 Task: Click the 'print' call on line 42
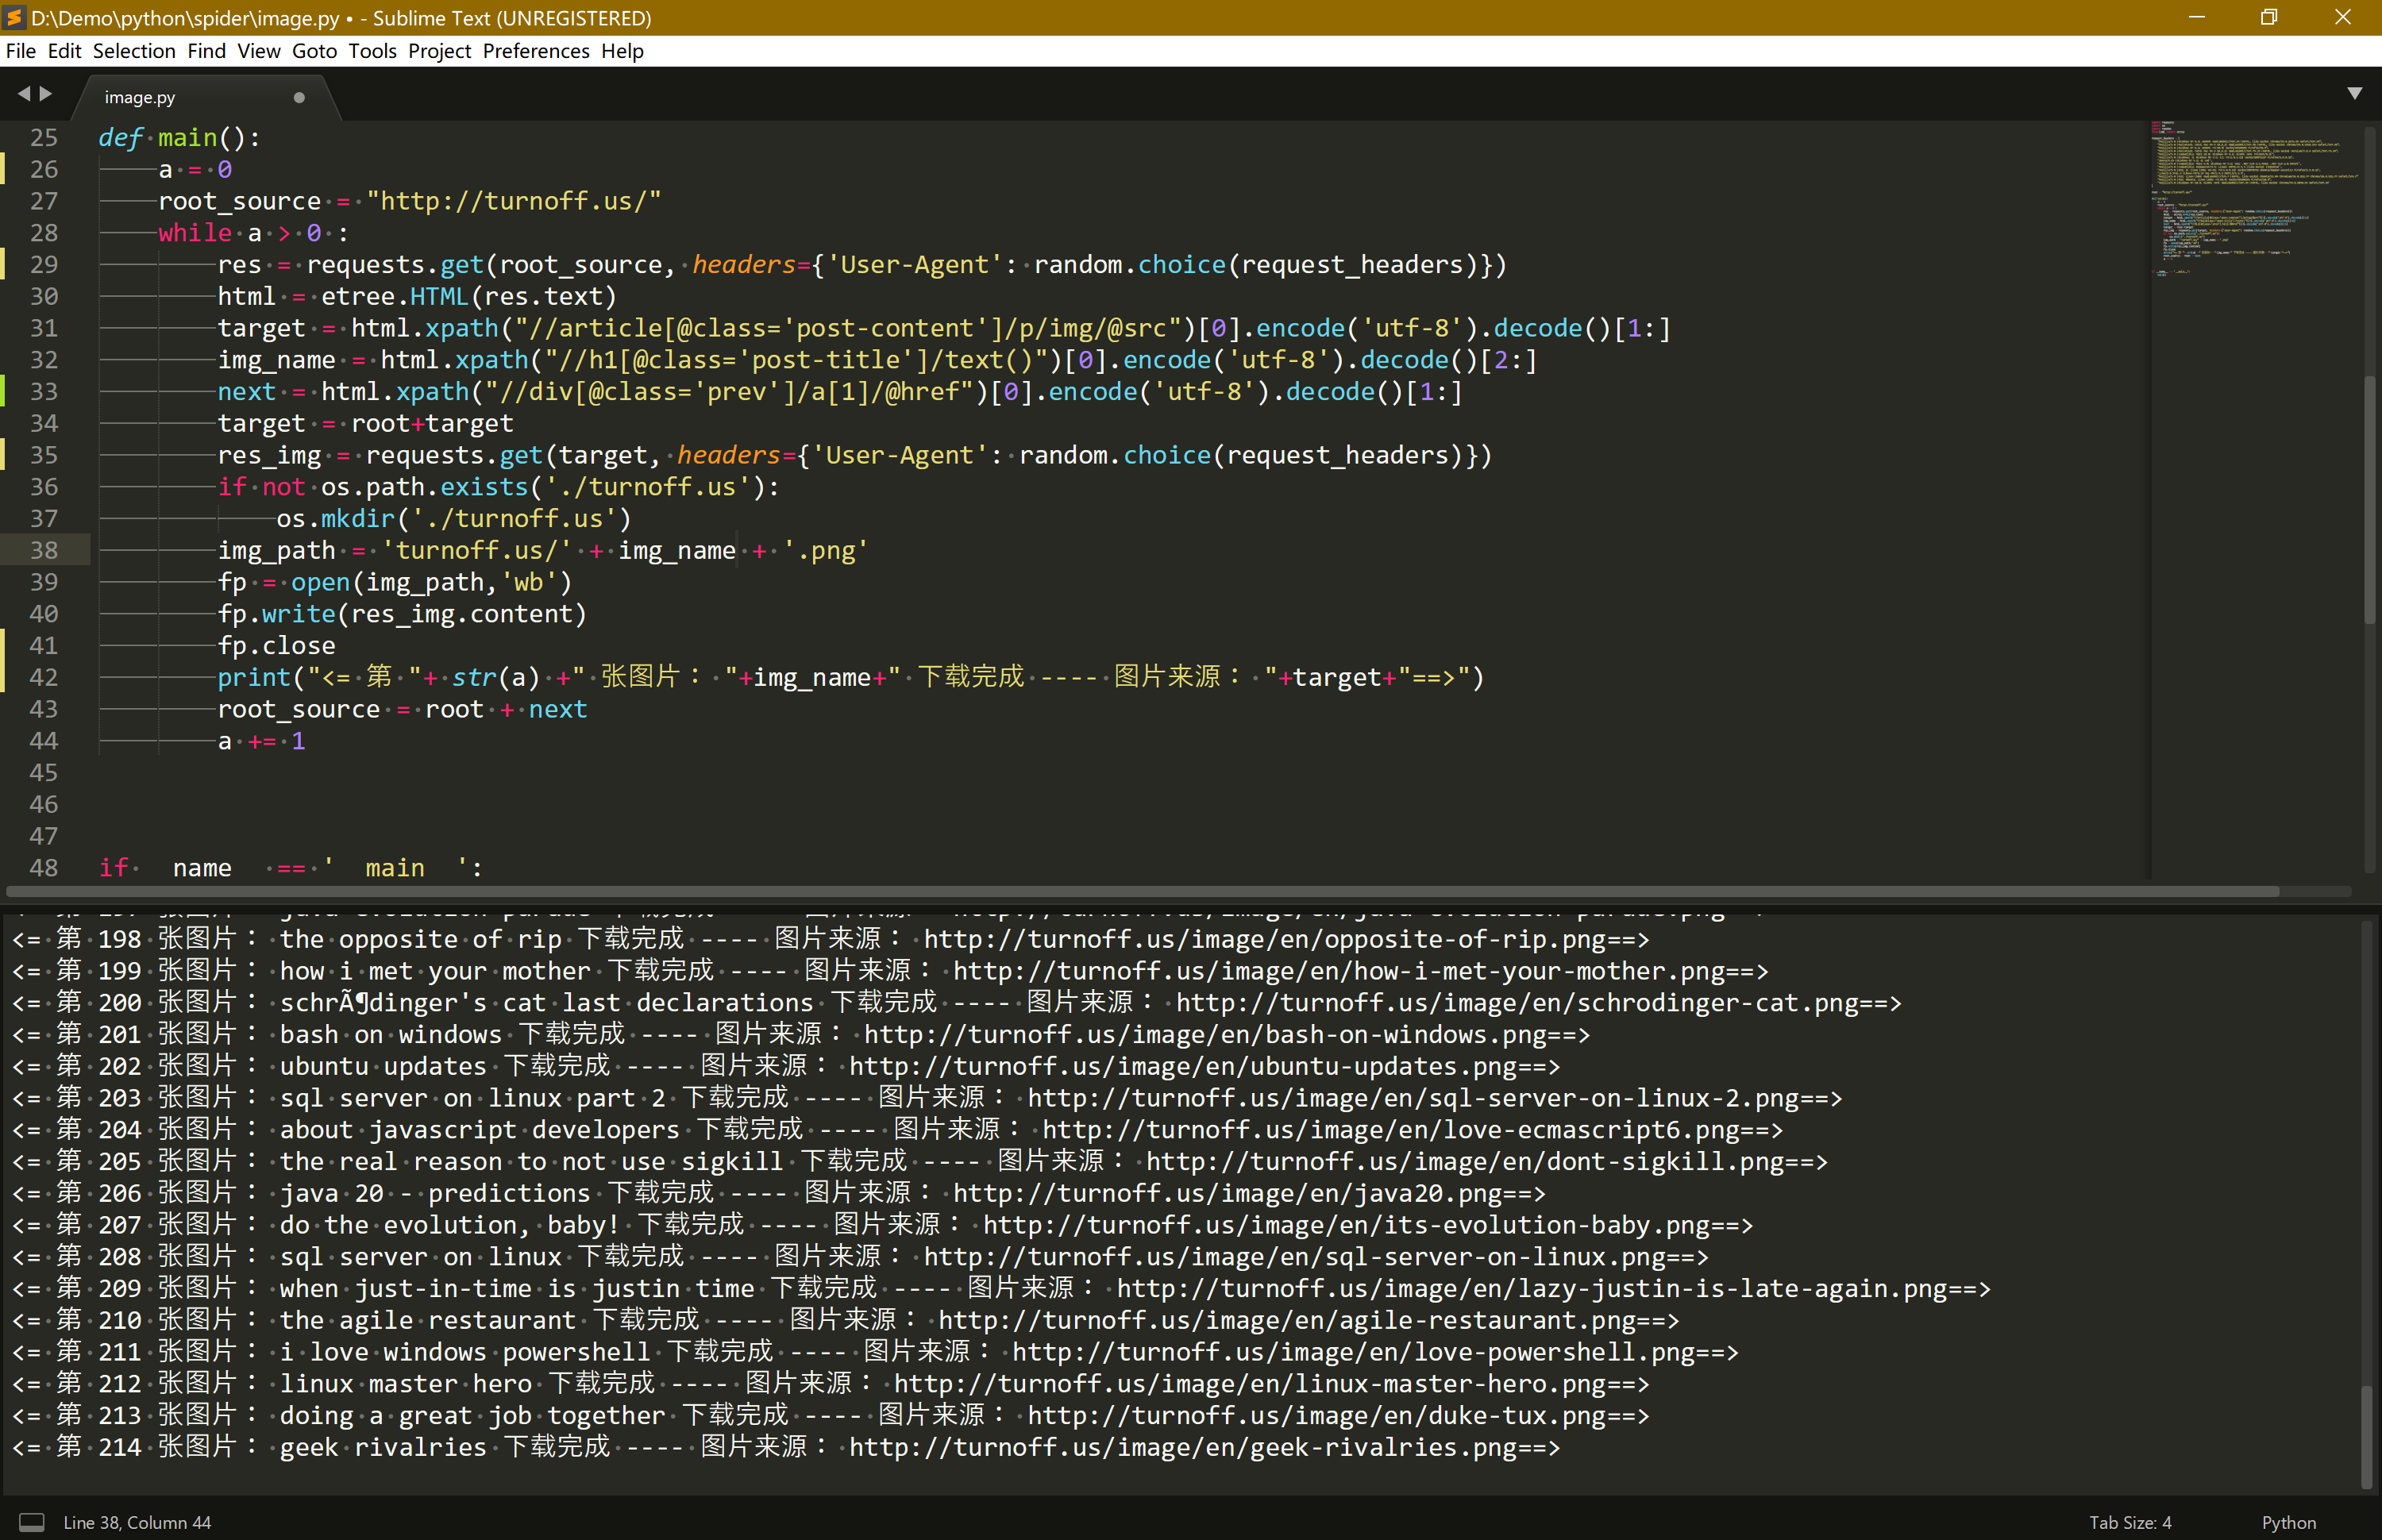coord(254,677)
